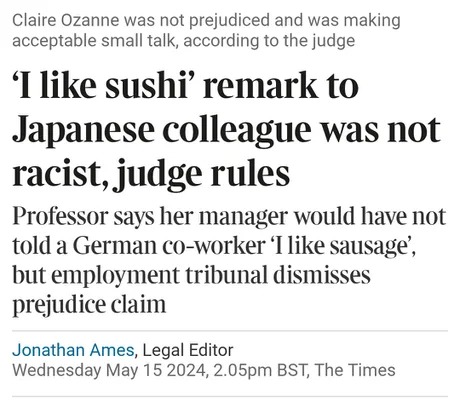Click the 'Wednesday May 15 2024' date

click(x=109, y=370)
